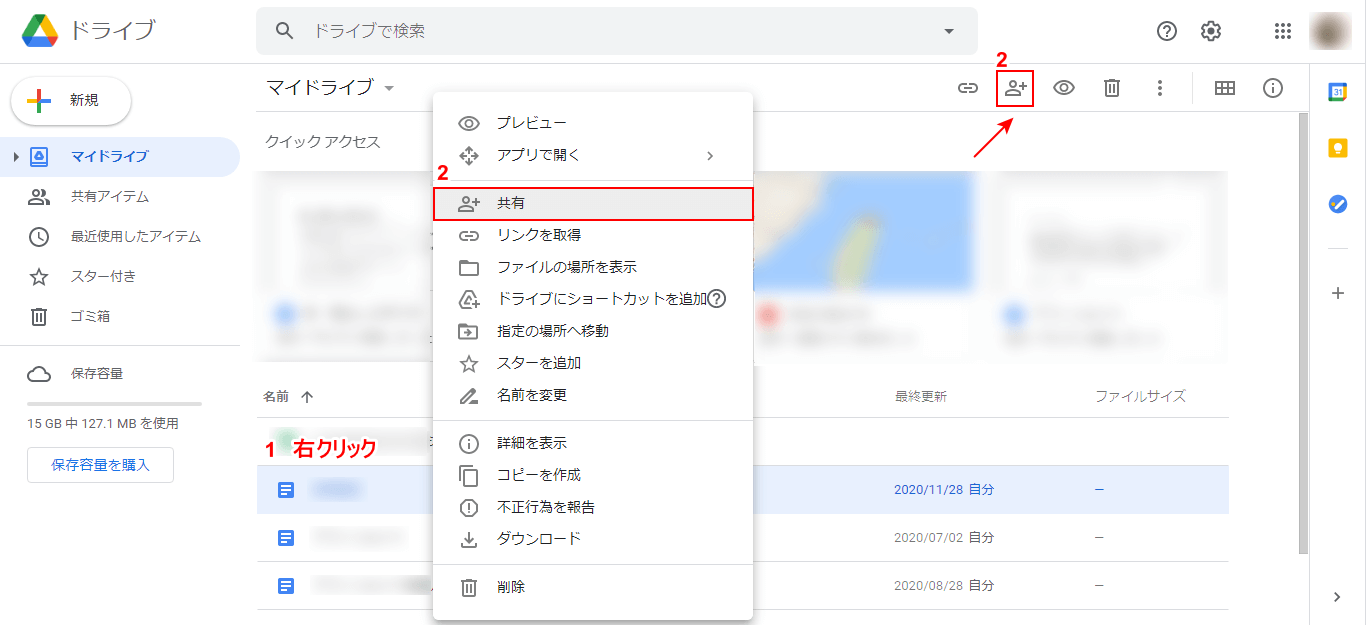The height and width of the screenshot is (625, 1366).
Task: Click the 新規 button
Action: tap(71, 101)
